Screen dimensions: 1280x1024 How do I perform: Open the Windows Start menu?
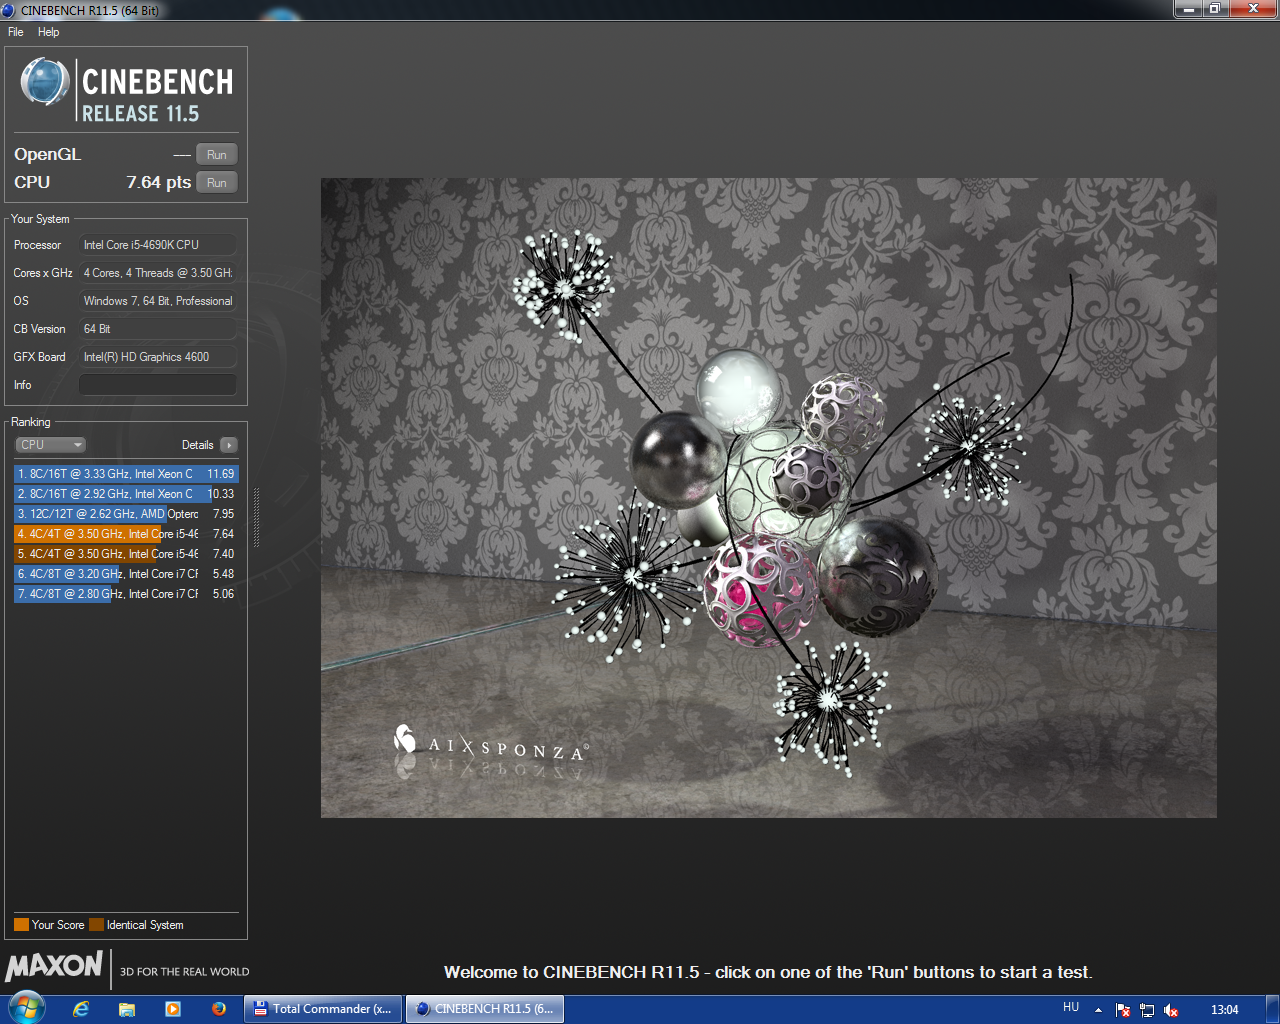[x=27, y=1008]
